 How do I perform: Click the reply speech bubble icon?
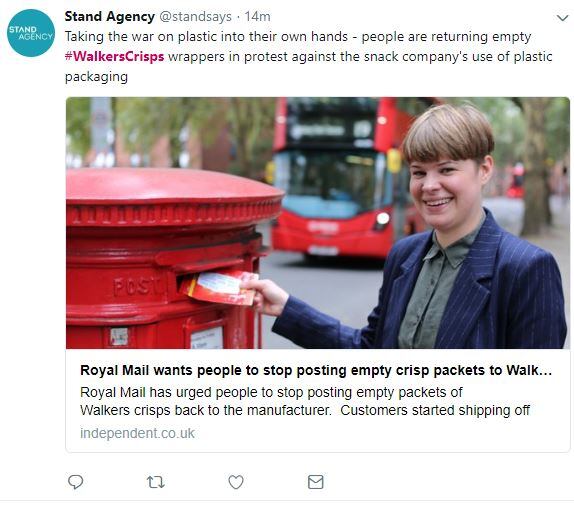coord(76,481)
